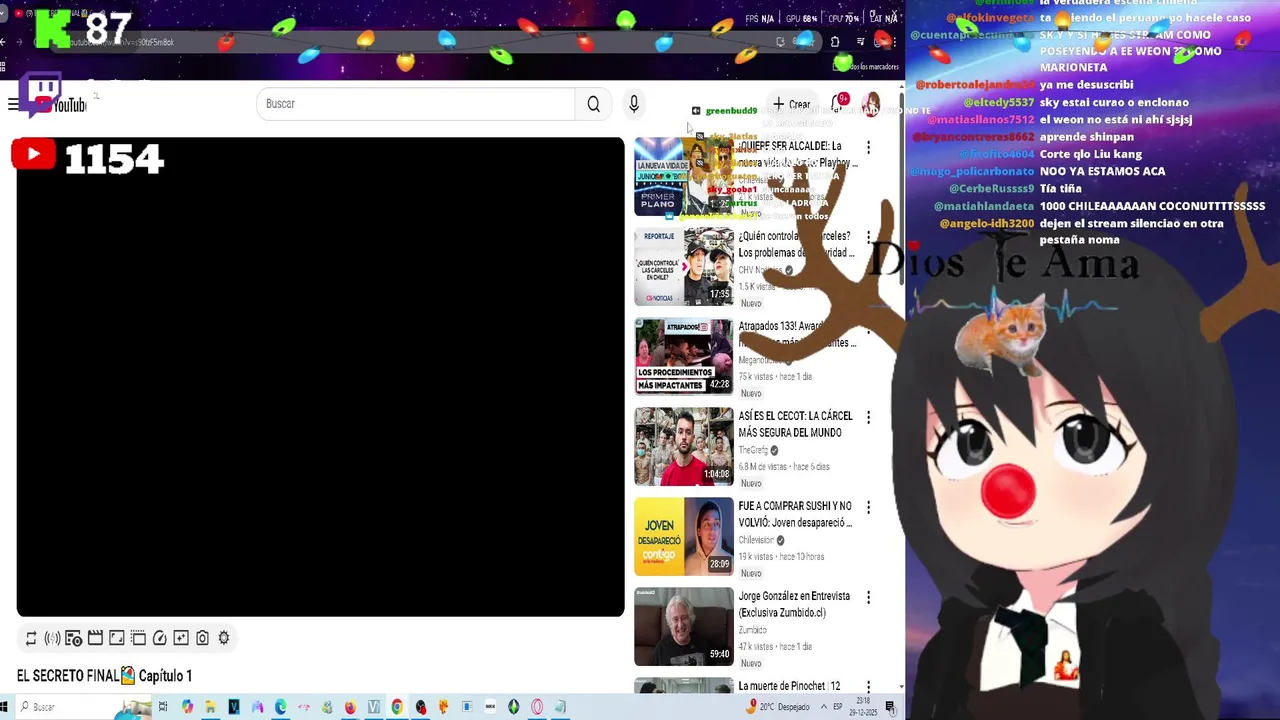Open YouTube notifications bell
This screenshot has width=1280, height=720.
(838, 104)
